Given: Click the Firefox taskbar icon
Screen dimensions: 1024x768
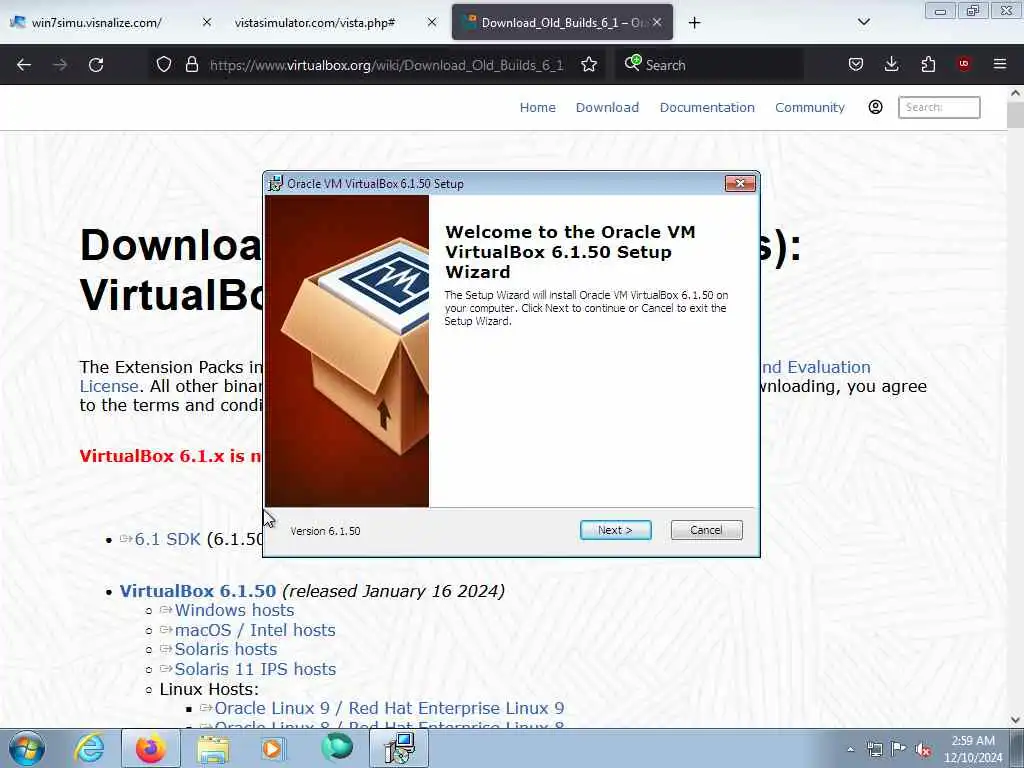Looking at the screenshot, I should [151, 748].
